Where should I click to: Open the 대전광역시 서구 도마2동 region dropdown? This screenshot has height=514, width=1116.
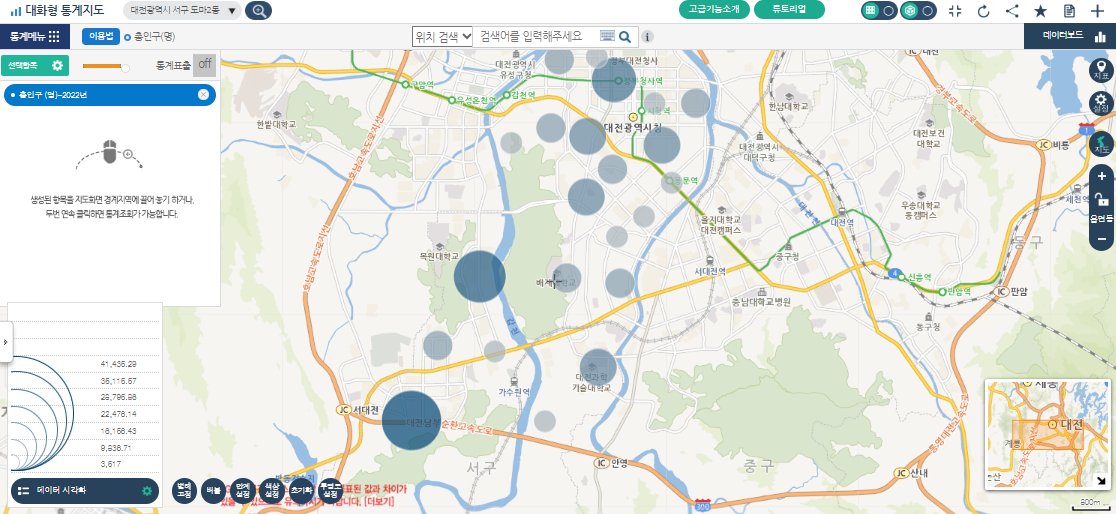pos(185,11)
